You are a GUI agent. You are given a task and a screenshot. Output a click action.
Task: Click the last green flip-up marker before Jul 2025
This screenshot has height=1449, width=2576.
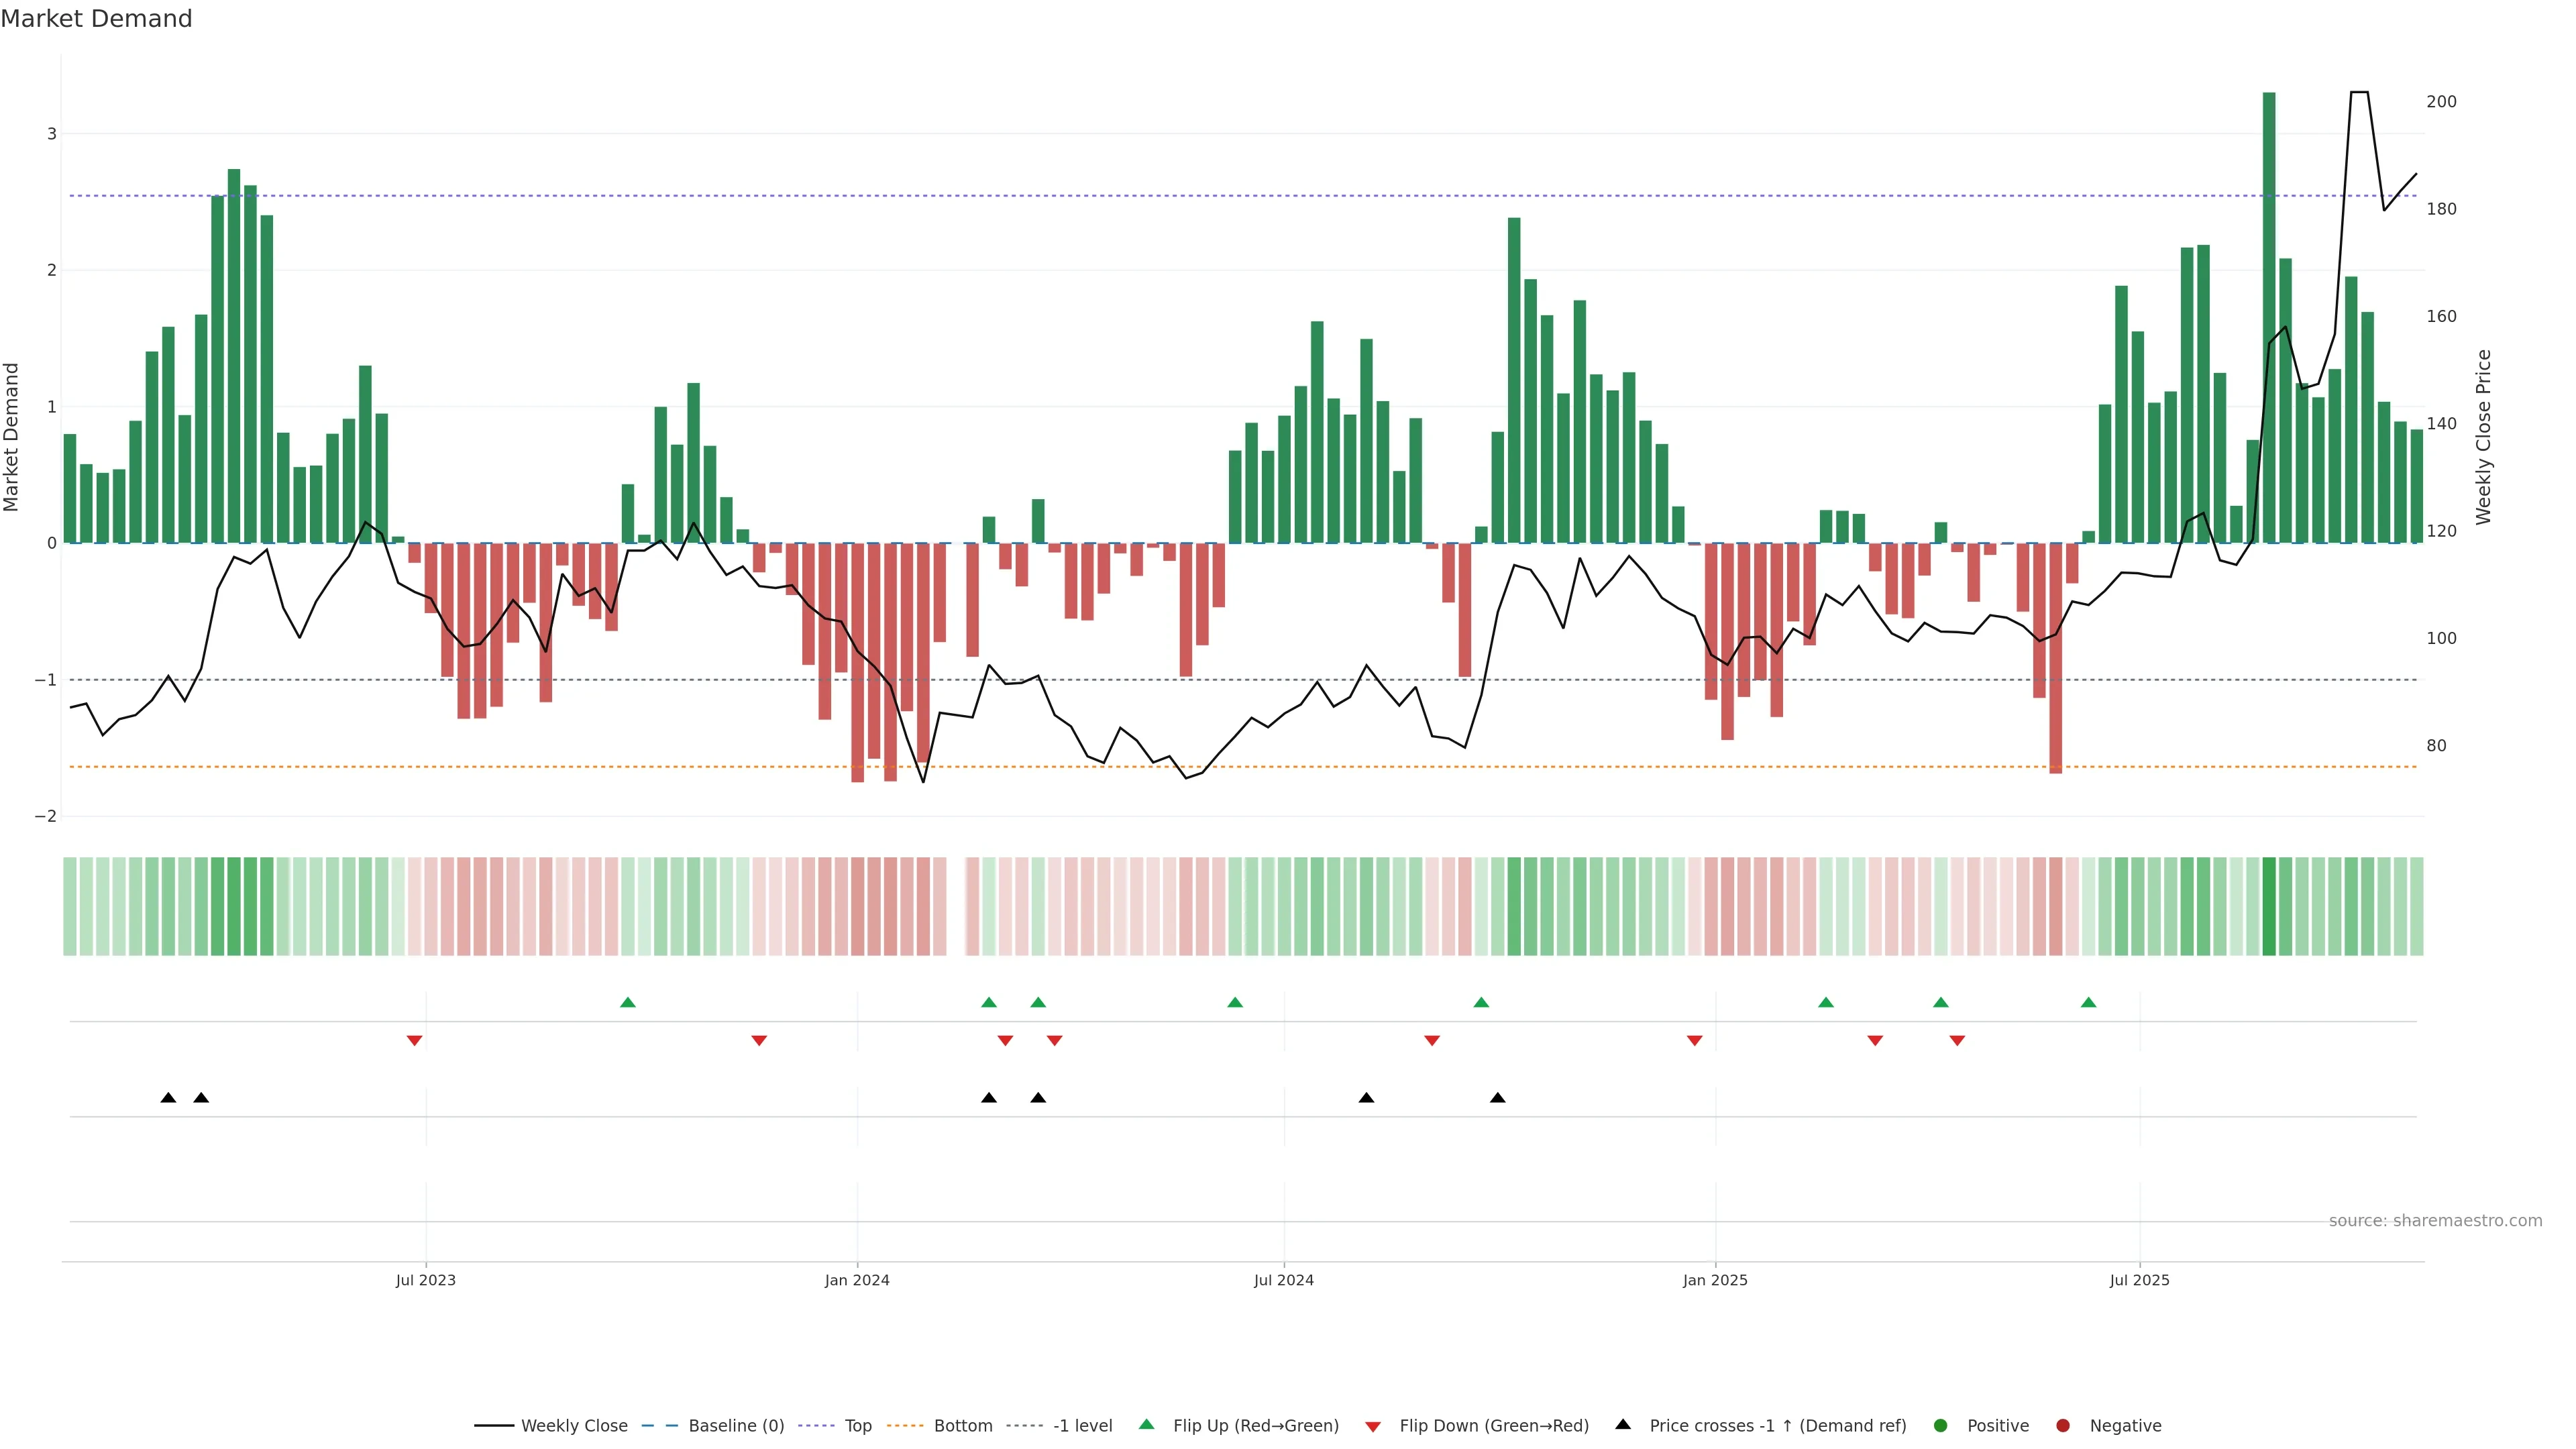[2088, 1002]
